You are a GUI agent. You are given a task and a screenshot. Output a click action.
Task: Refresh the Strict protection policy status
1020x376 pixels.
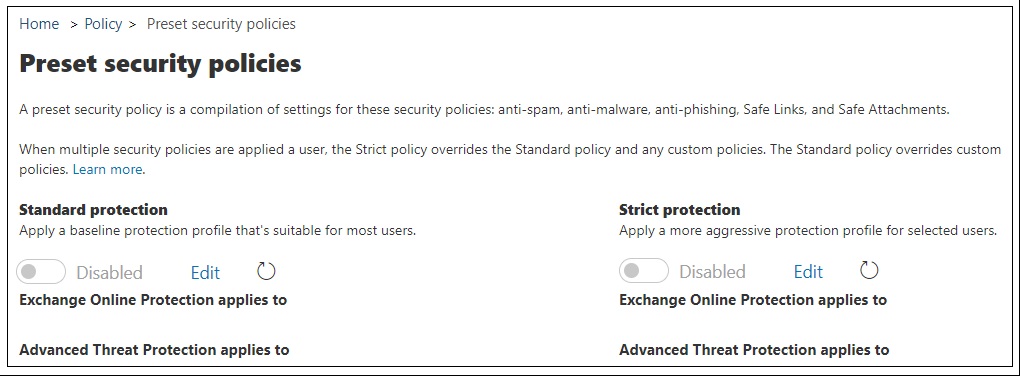coord(869,270)
